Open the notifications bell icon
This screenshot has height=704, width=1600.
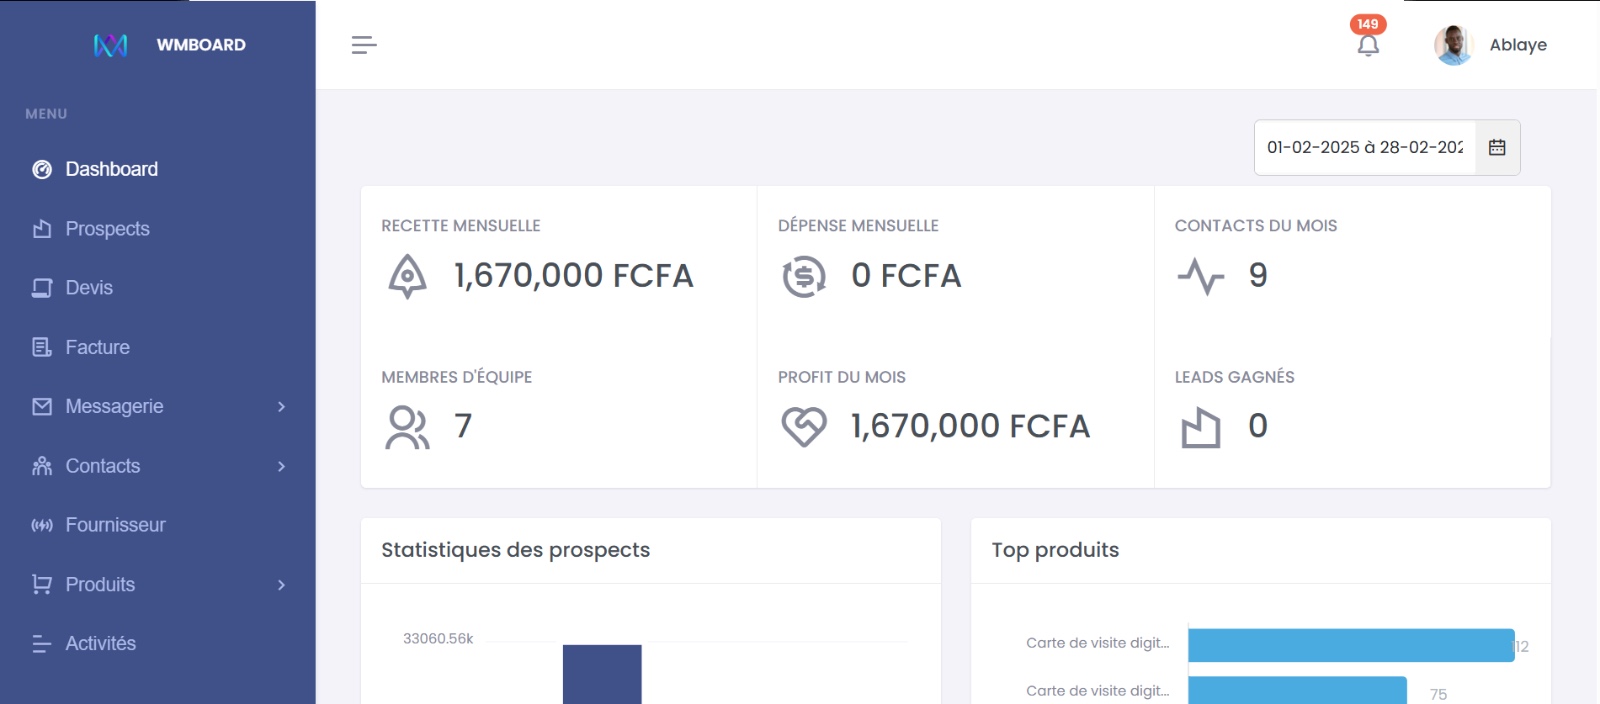pos(1368,45)
